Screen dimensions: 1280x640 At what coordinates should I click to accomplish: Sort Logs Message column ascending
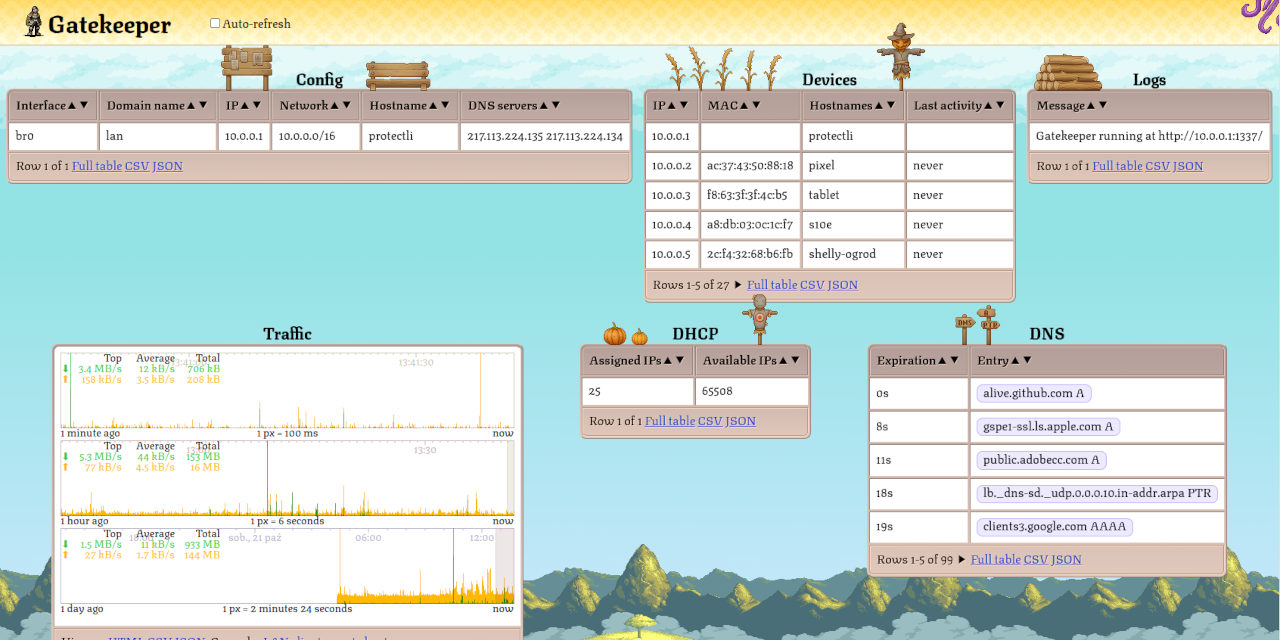pos(1091,105)
